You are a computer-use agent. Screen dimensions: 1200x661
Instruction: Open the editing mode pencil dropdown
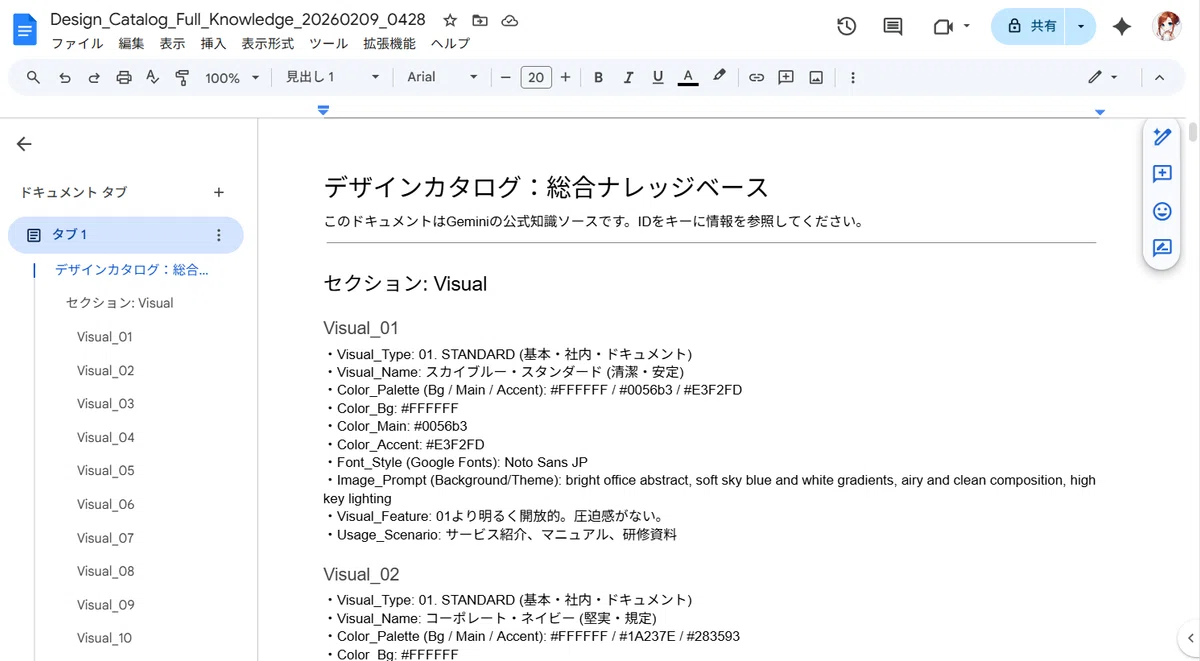(1103, 77)
